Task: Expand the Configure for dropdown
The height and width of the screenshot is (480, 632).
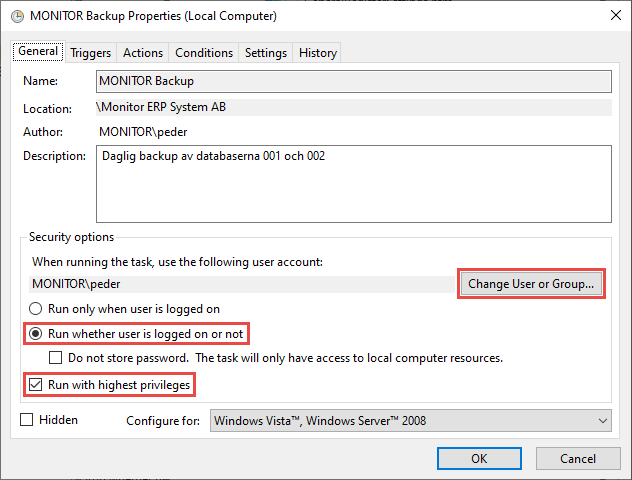Action: tap(410, 421)
